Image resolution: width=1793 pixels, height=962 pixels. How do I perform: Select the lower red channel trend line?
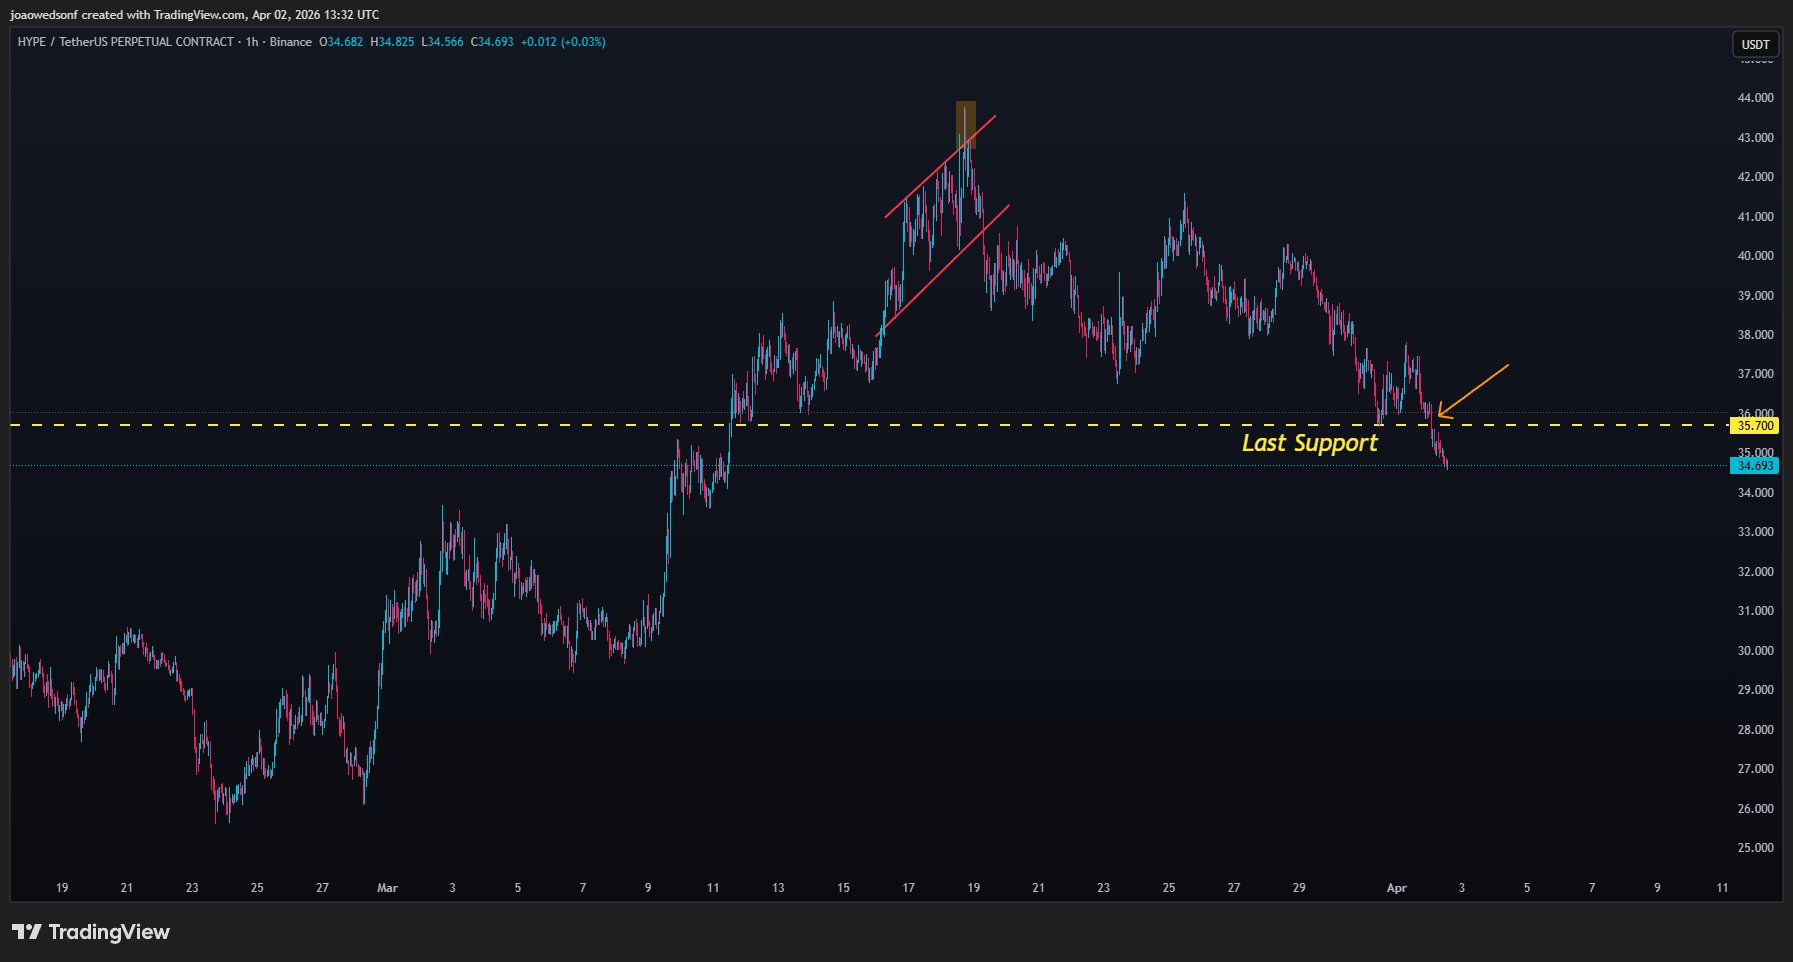pyautogui.click(x=945, y=270)
